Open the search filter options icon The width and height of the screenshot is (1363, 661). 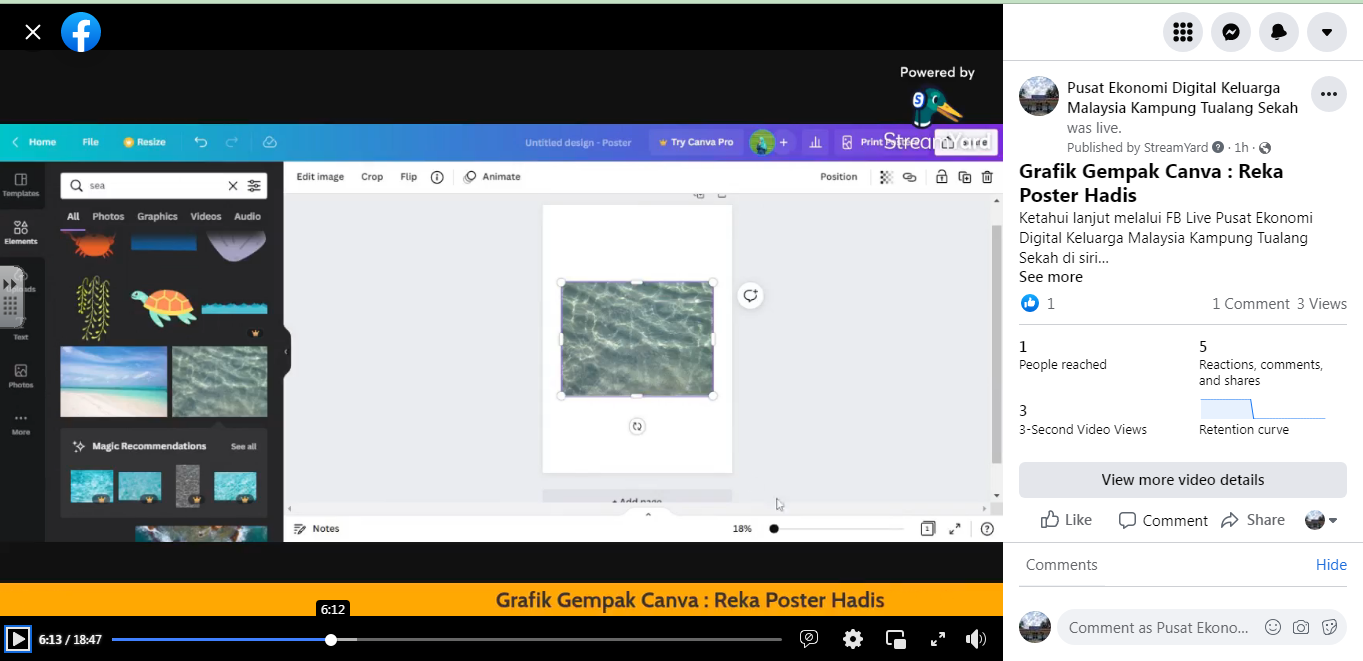click(x=254, y=185)
